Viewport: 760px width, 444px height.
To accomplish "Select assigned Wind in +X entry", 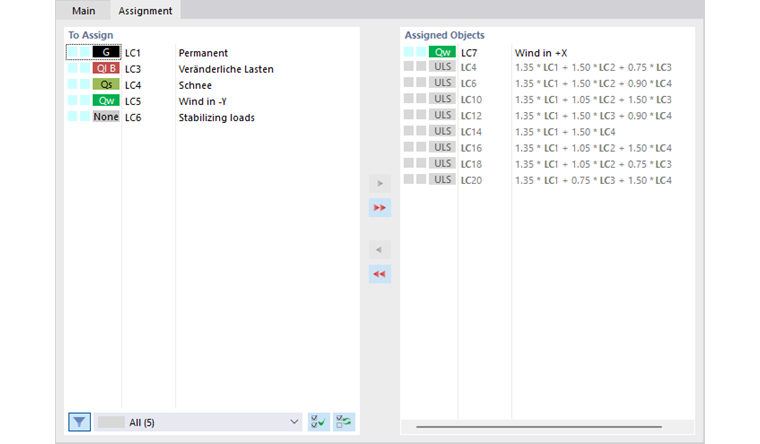I will (x=541, y=53).
